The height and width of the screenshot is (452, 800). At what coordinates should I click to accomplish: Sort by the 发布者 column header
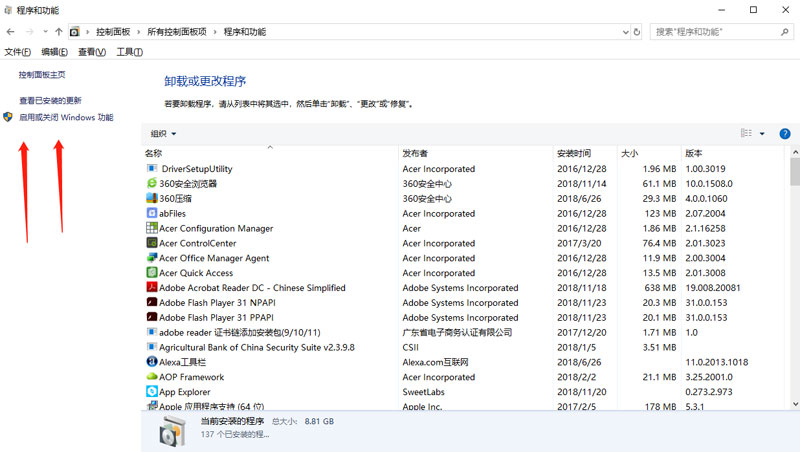pos(476,153)
